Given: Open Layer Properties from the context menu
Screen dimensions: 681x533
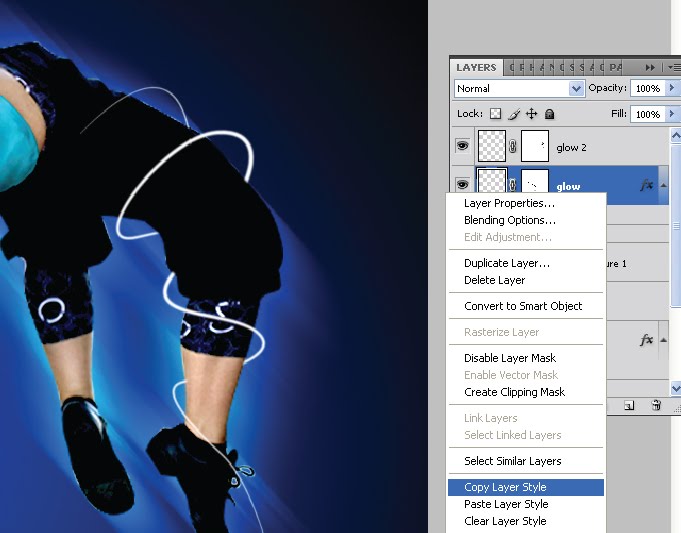Looking at the screenshot, I should point(526,203).
